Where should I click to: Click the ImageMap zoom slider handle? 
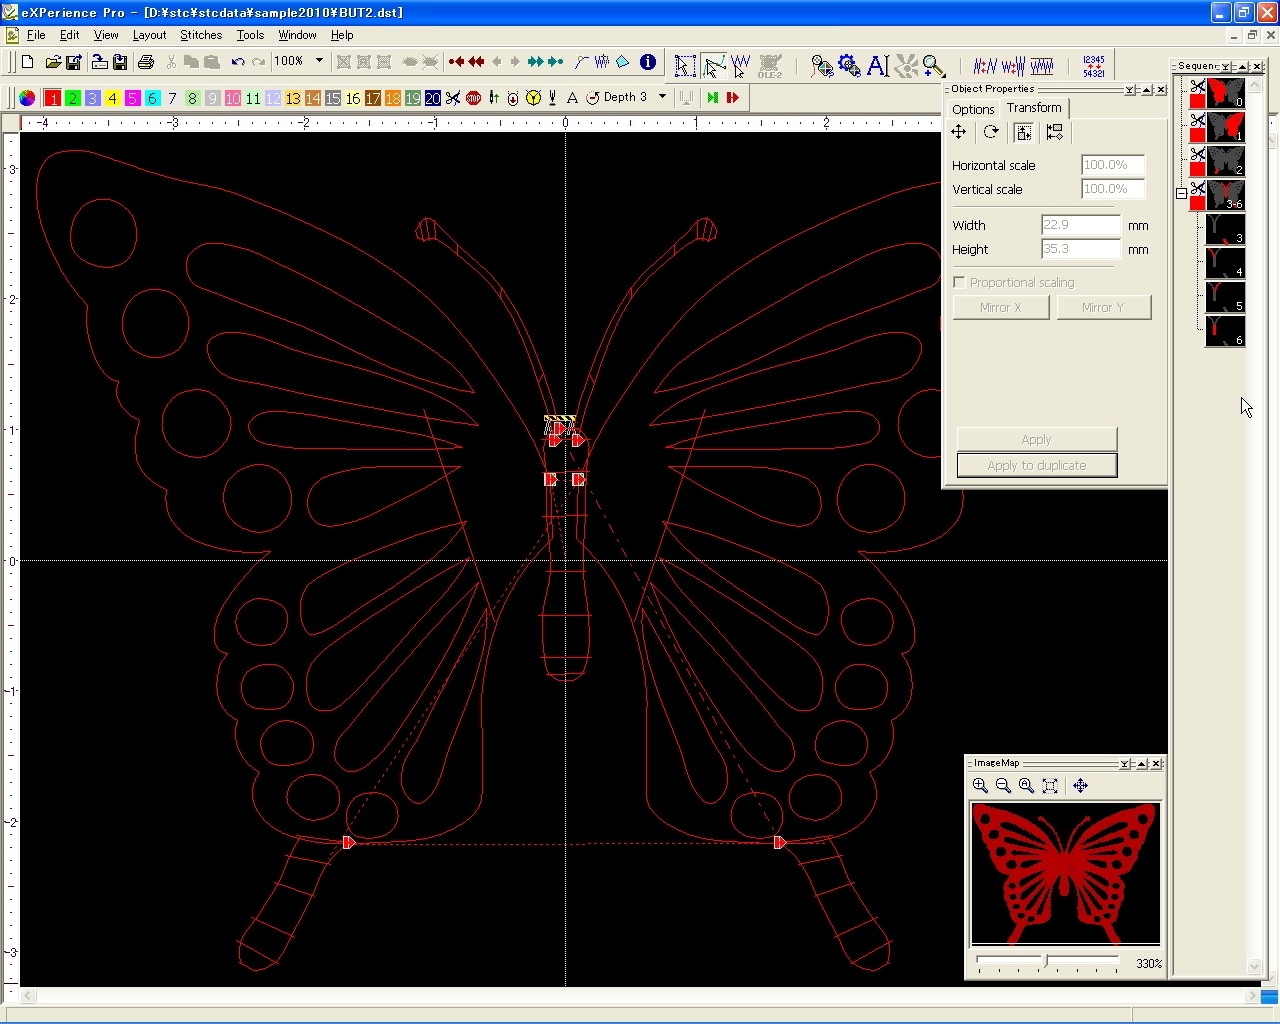(1045, 961)
